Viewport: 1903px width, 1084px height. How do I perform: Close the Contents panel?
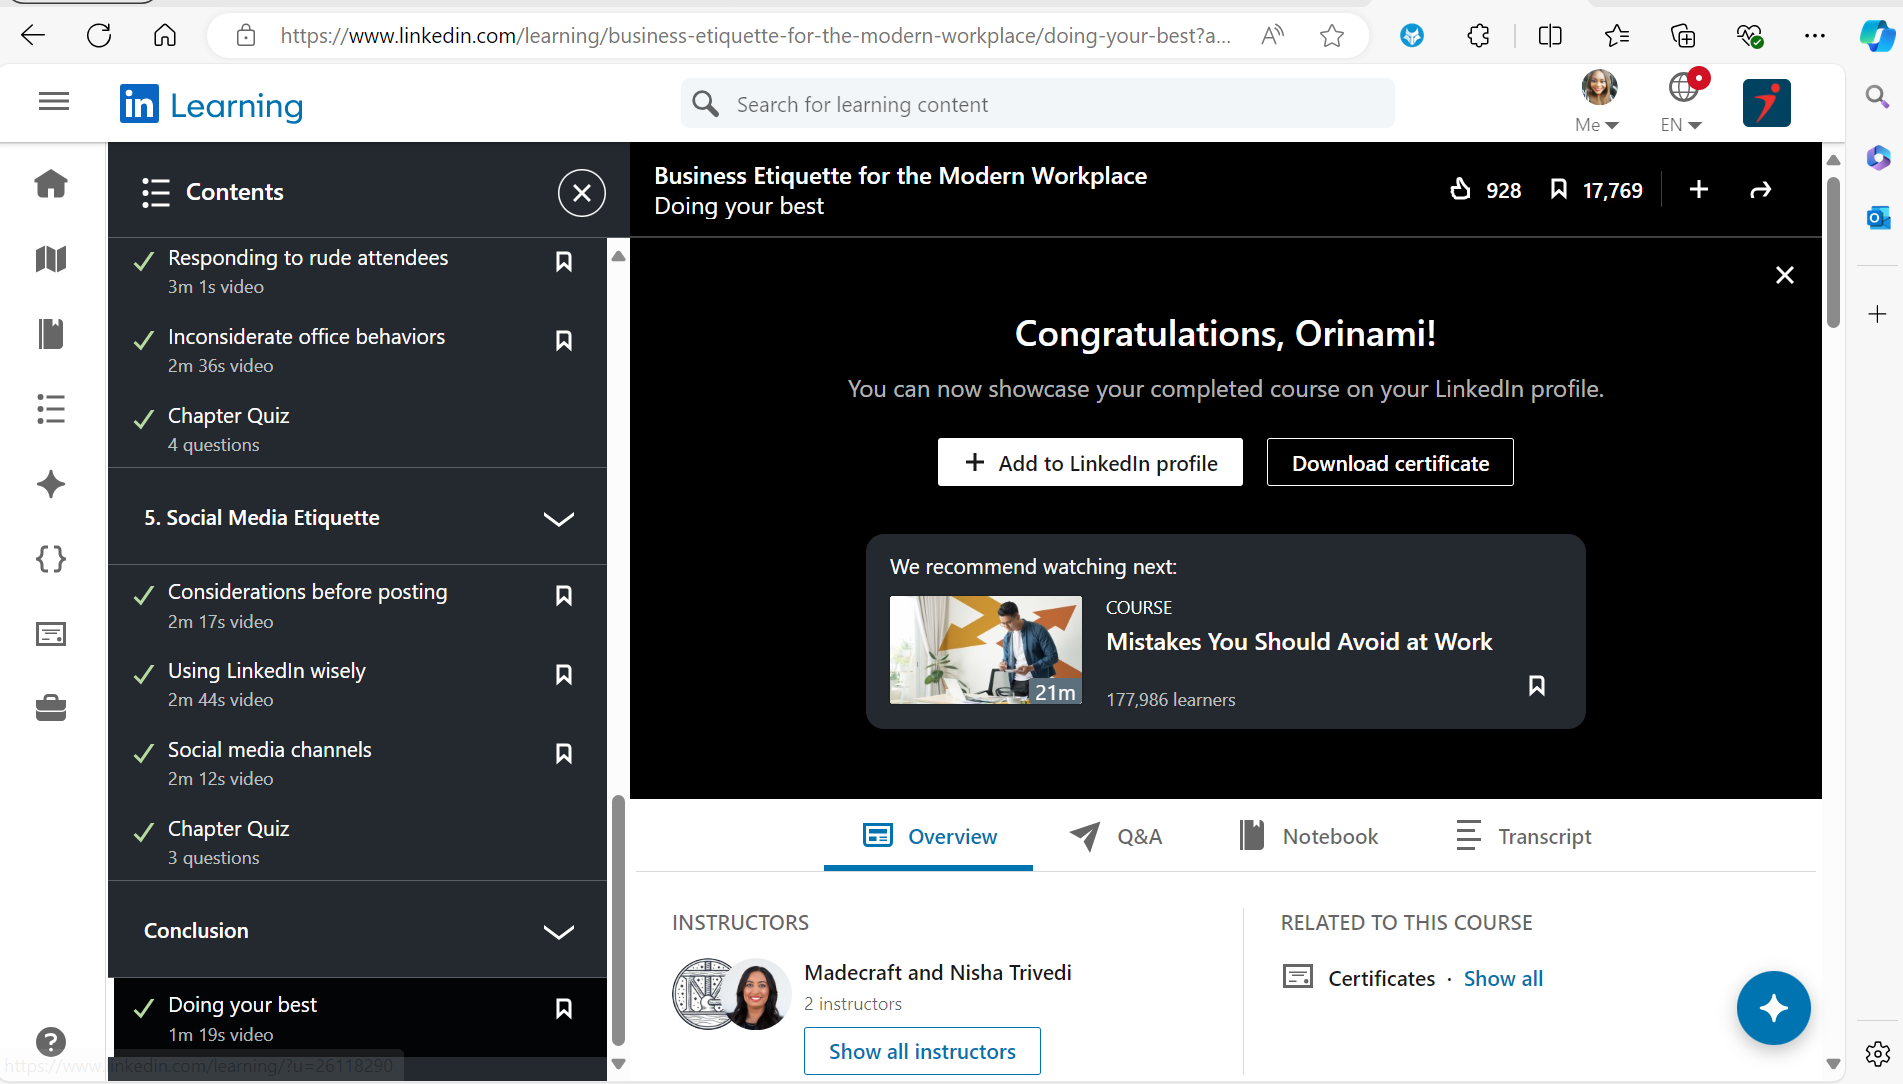tap(581, 193)
